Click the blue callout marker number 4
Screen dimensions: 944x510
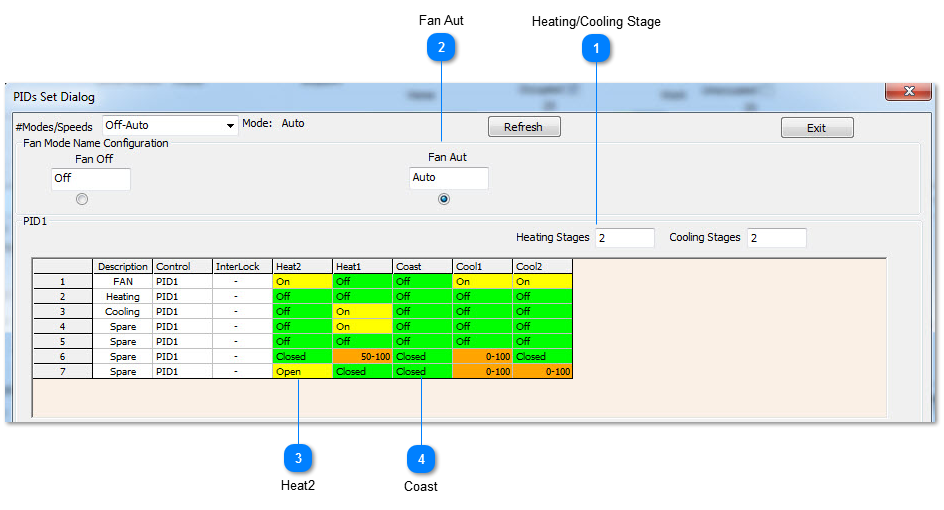(x=421, y=459)
